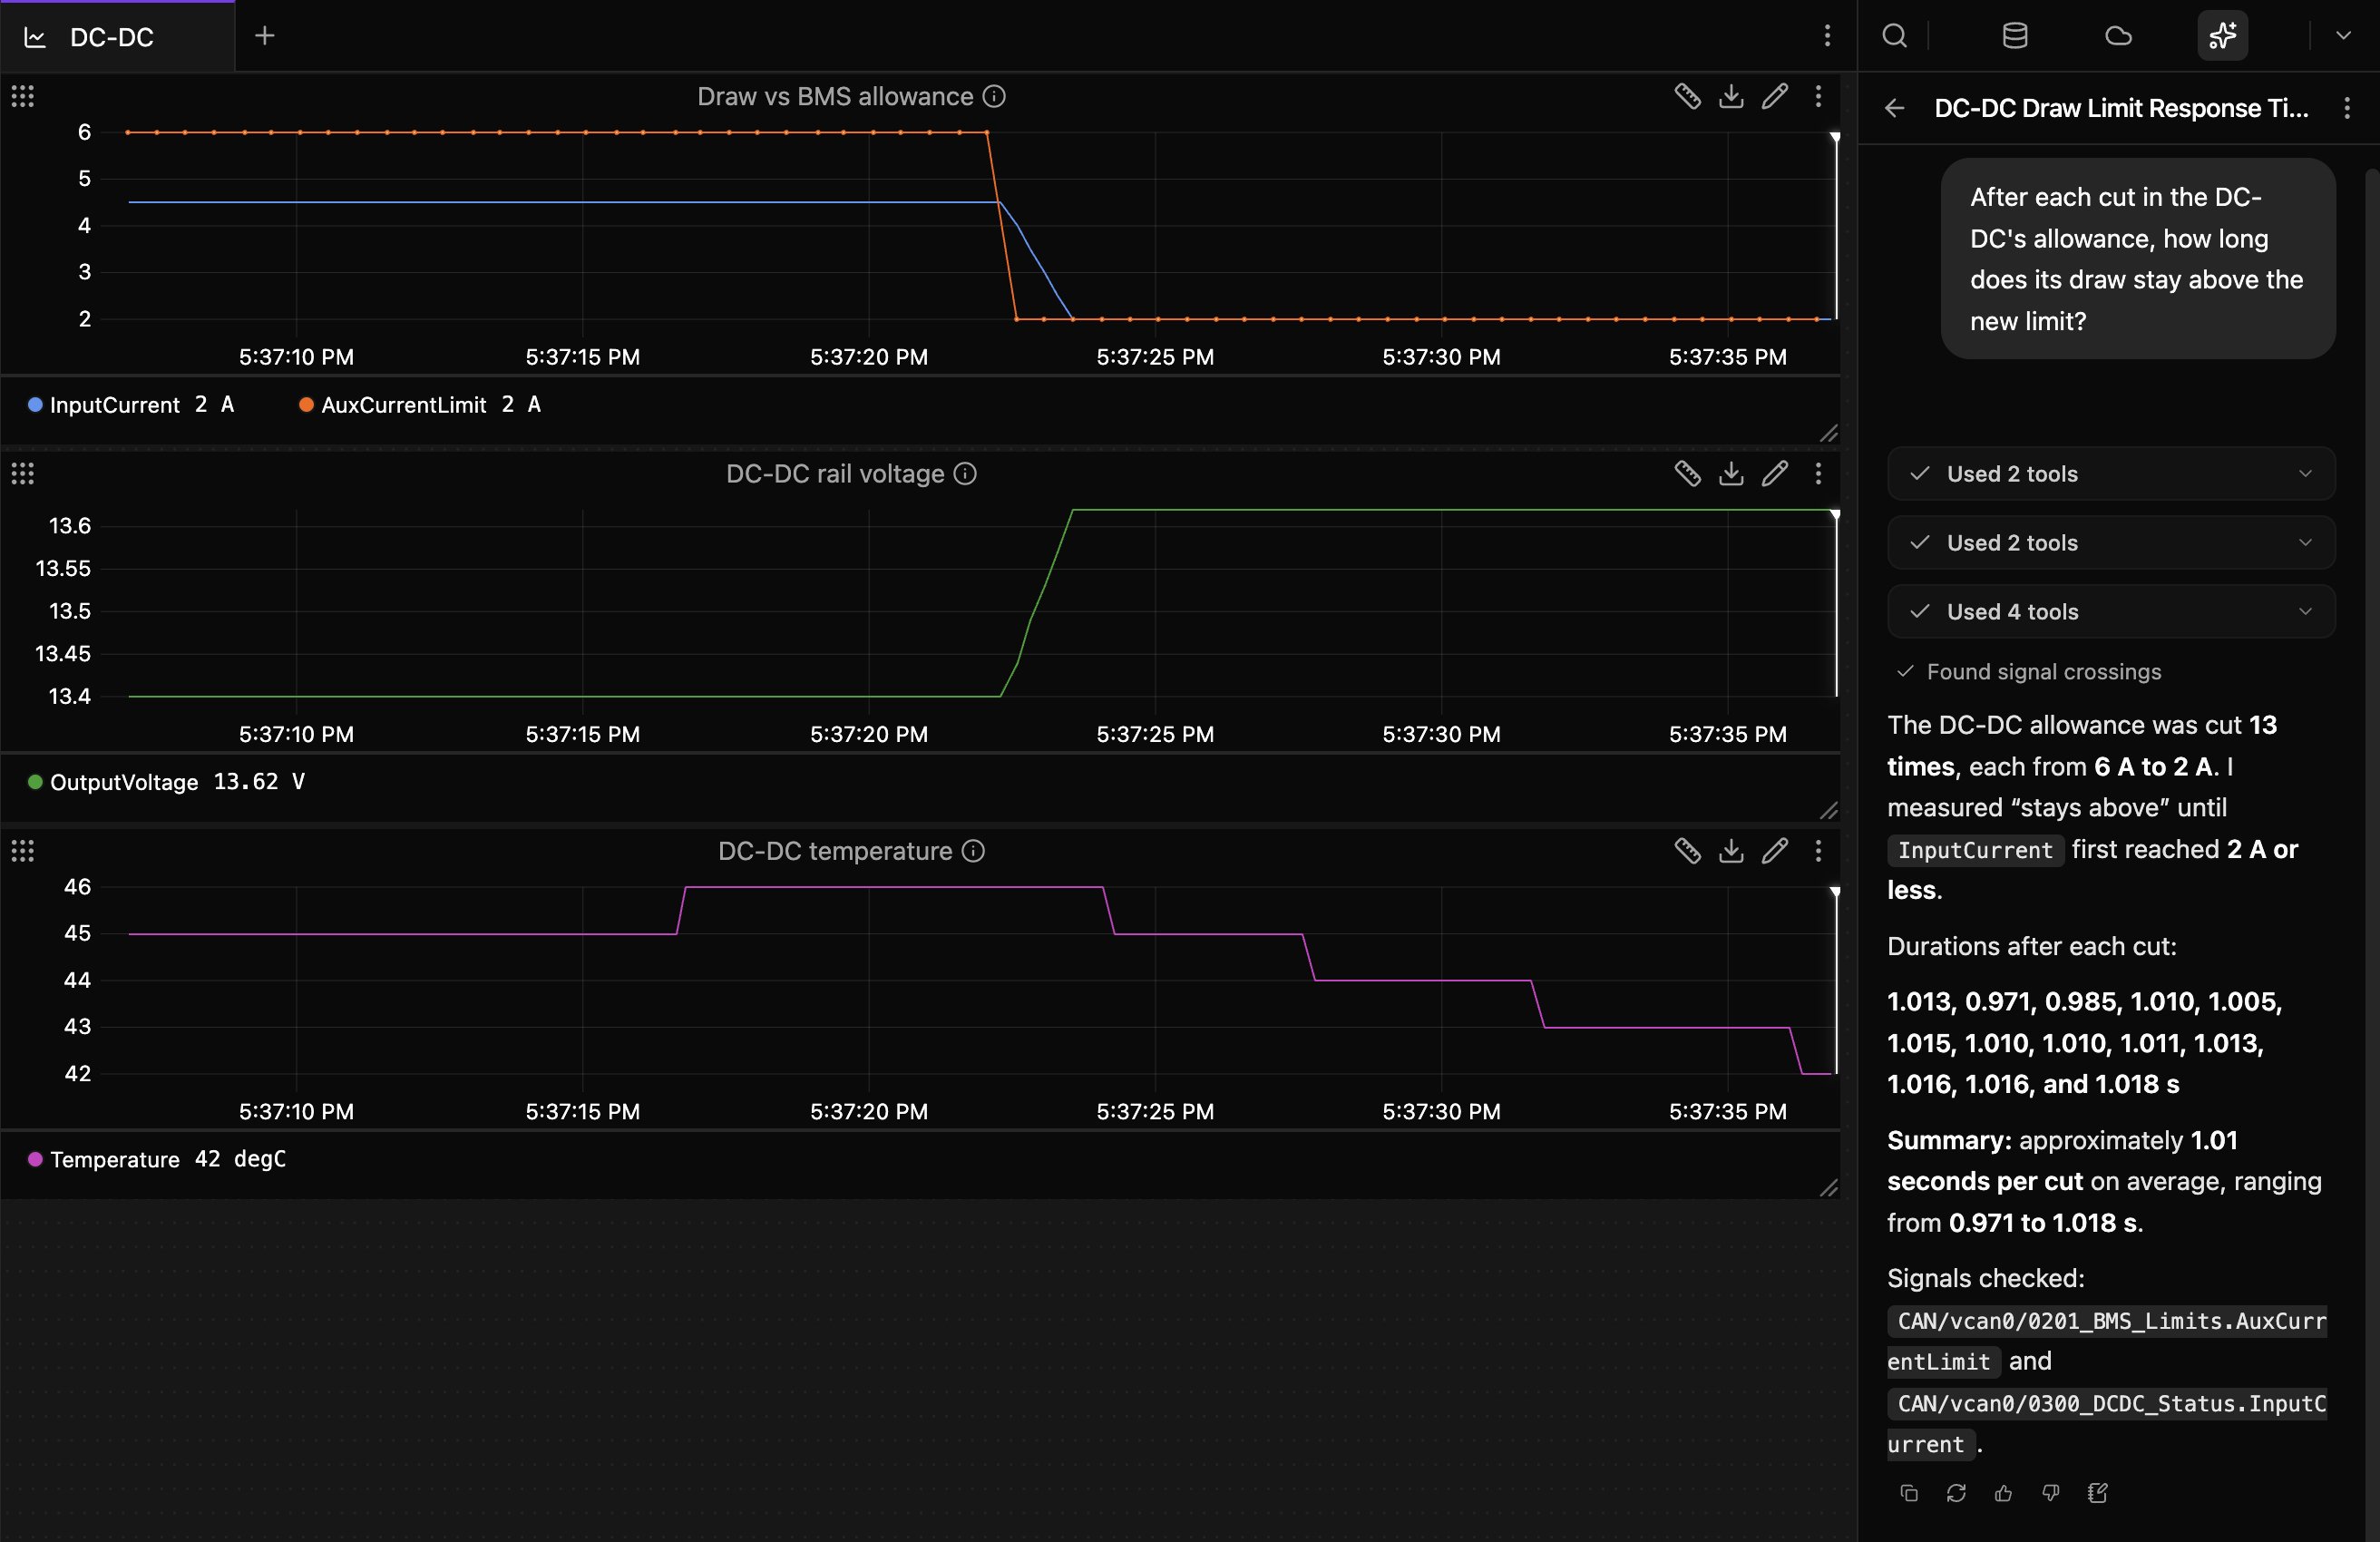Toggle the AI assistant sparkle icon
The width and height of the screenshot is (2380, 1542).
click(2222, 36)
